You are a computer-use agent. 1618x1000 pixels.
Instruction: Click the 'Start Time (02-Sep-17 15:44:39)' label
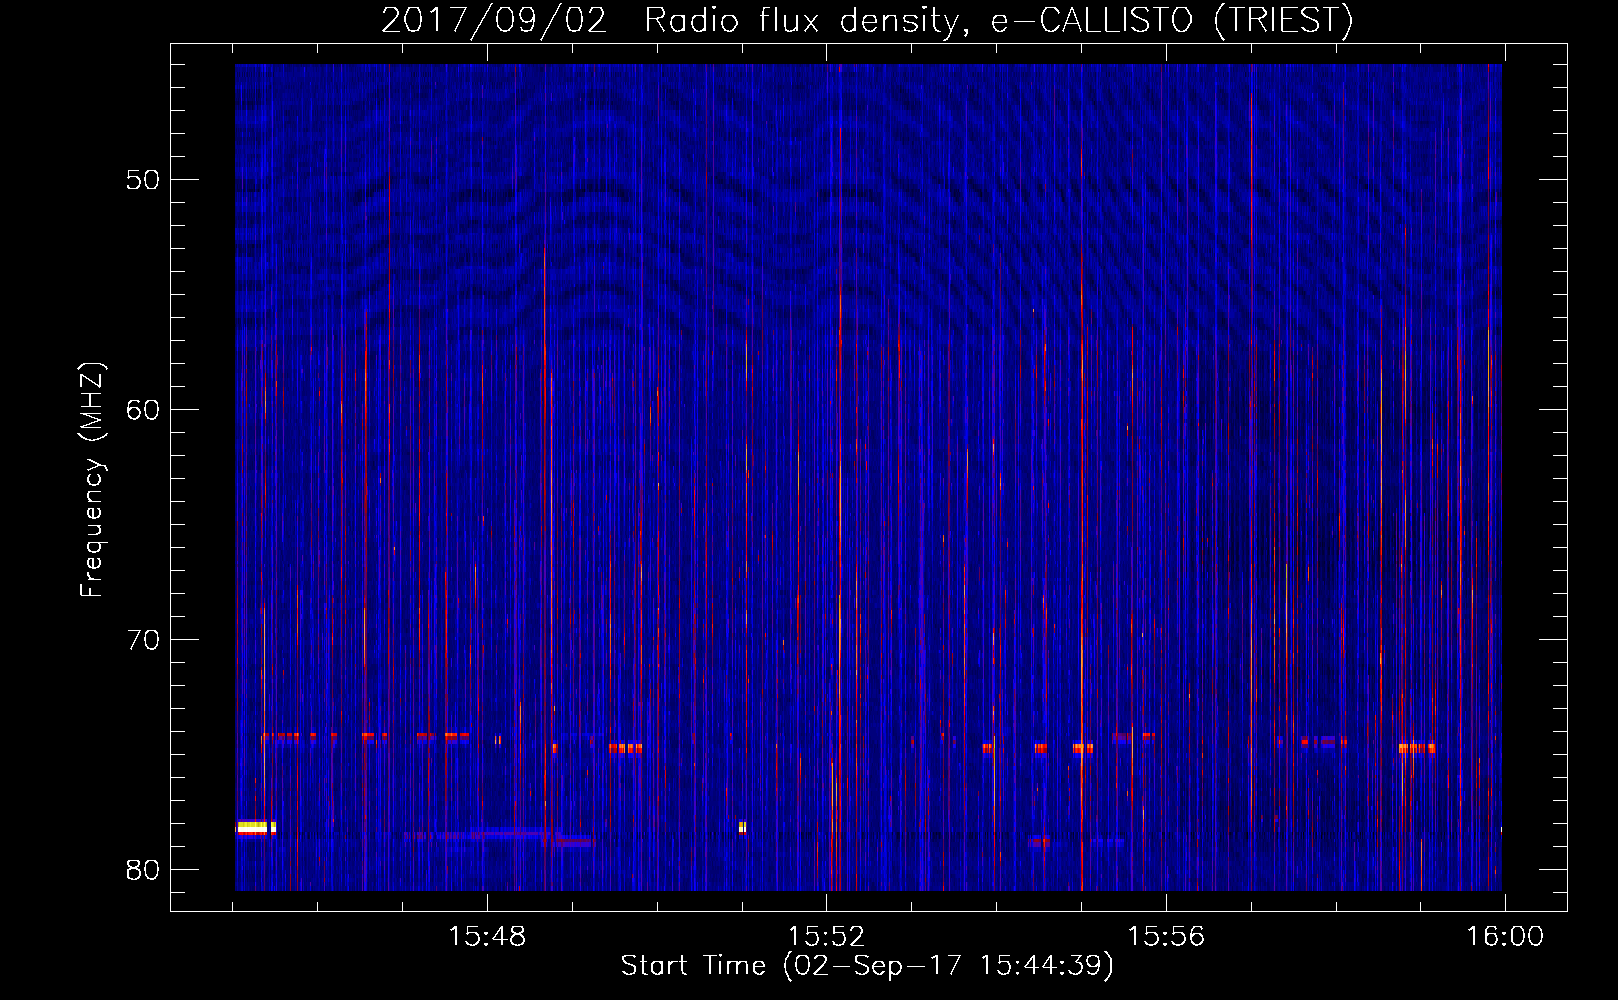867,966
